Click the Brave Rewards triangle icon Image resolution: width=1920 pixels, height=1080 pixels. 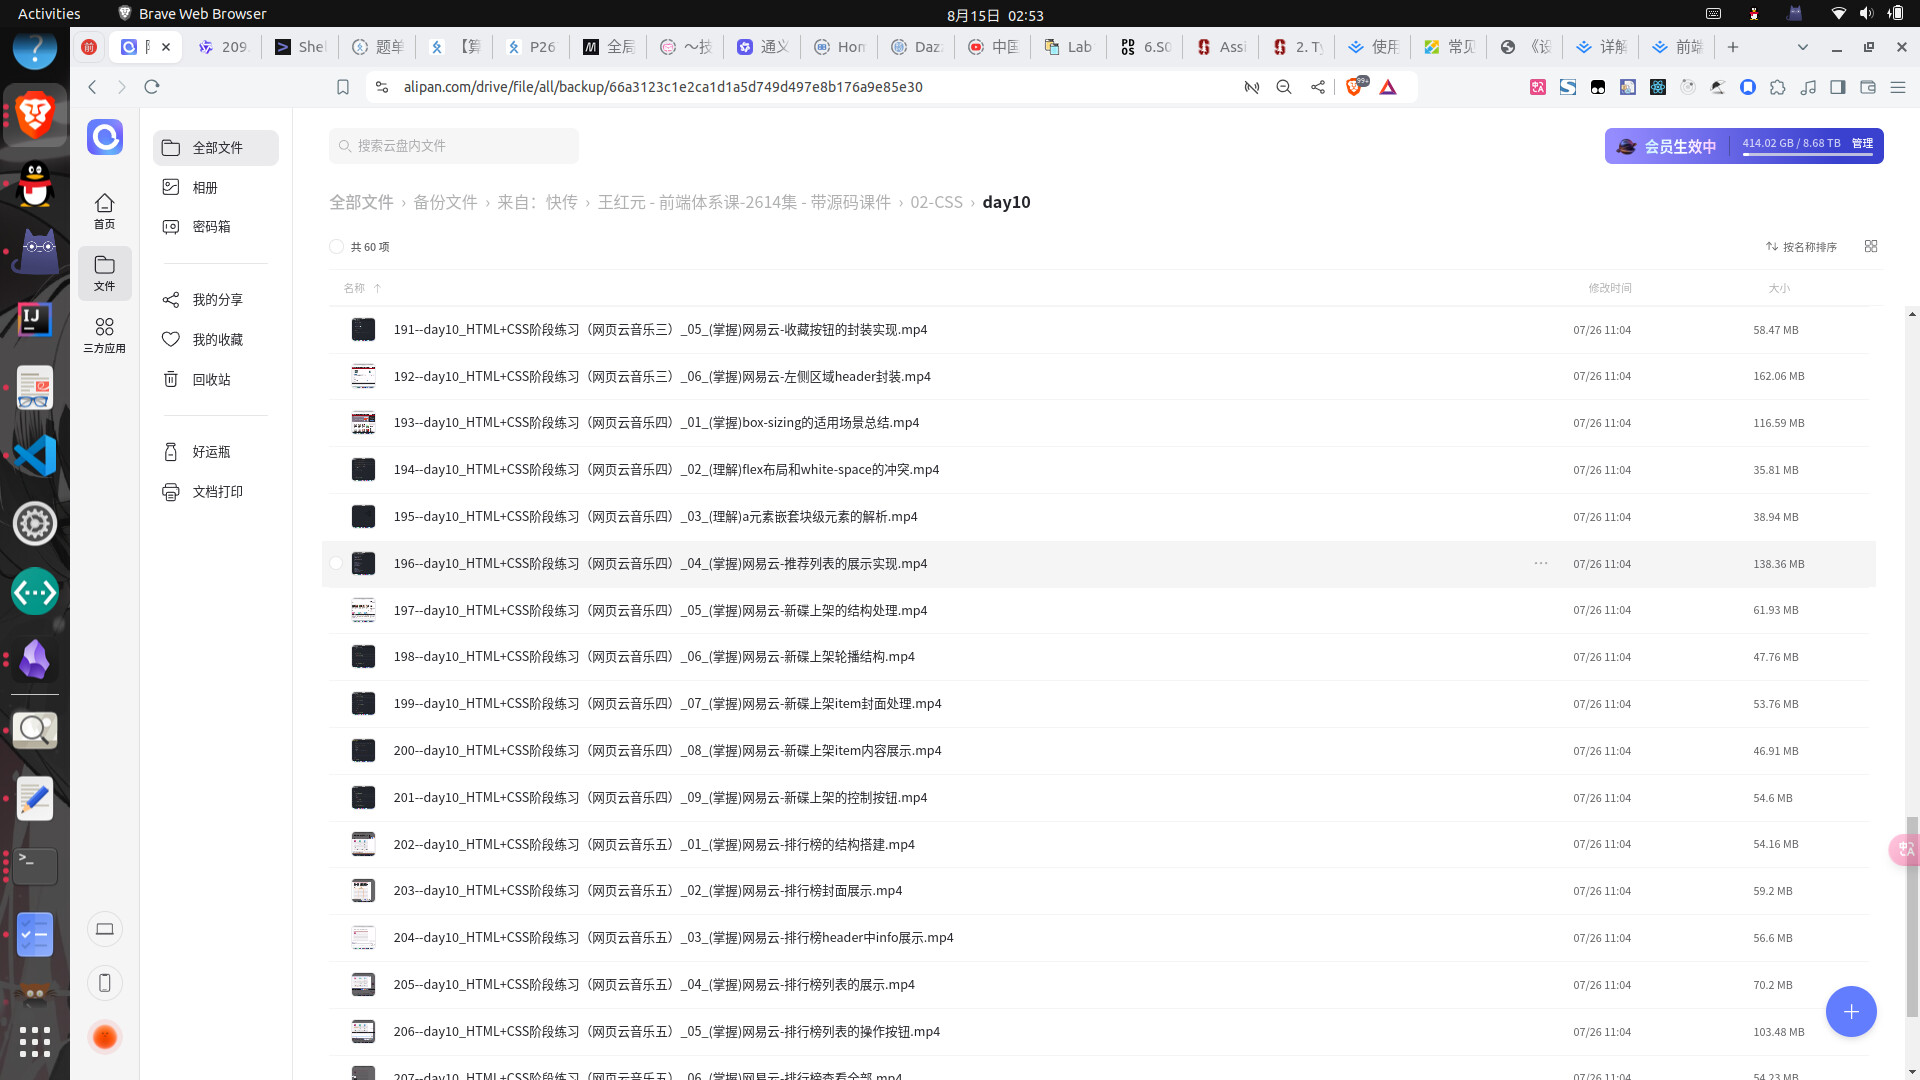click(x=1388, y=87)
